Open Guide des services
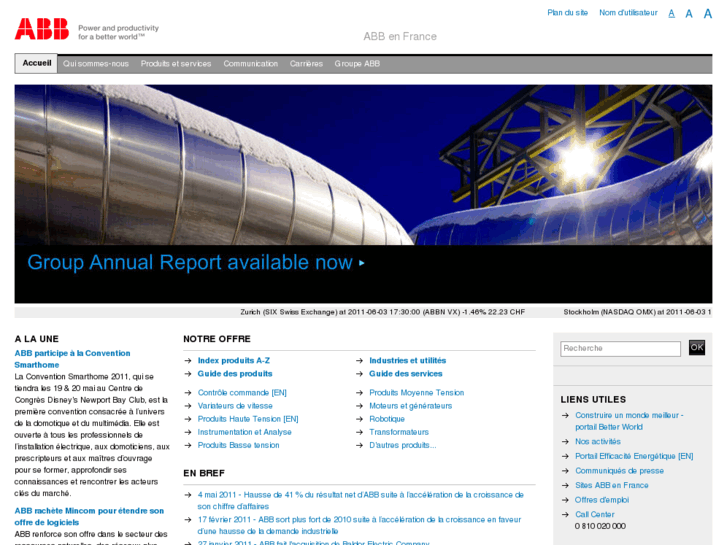The width and height of the screenshot is (727, 545). coord(406,373)
